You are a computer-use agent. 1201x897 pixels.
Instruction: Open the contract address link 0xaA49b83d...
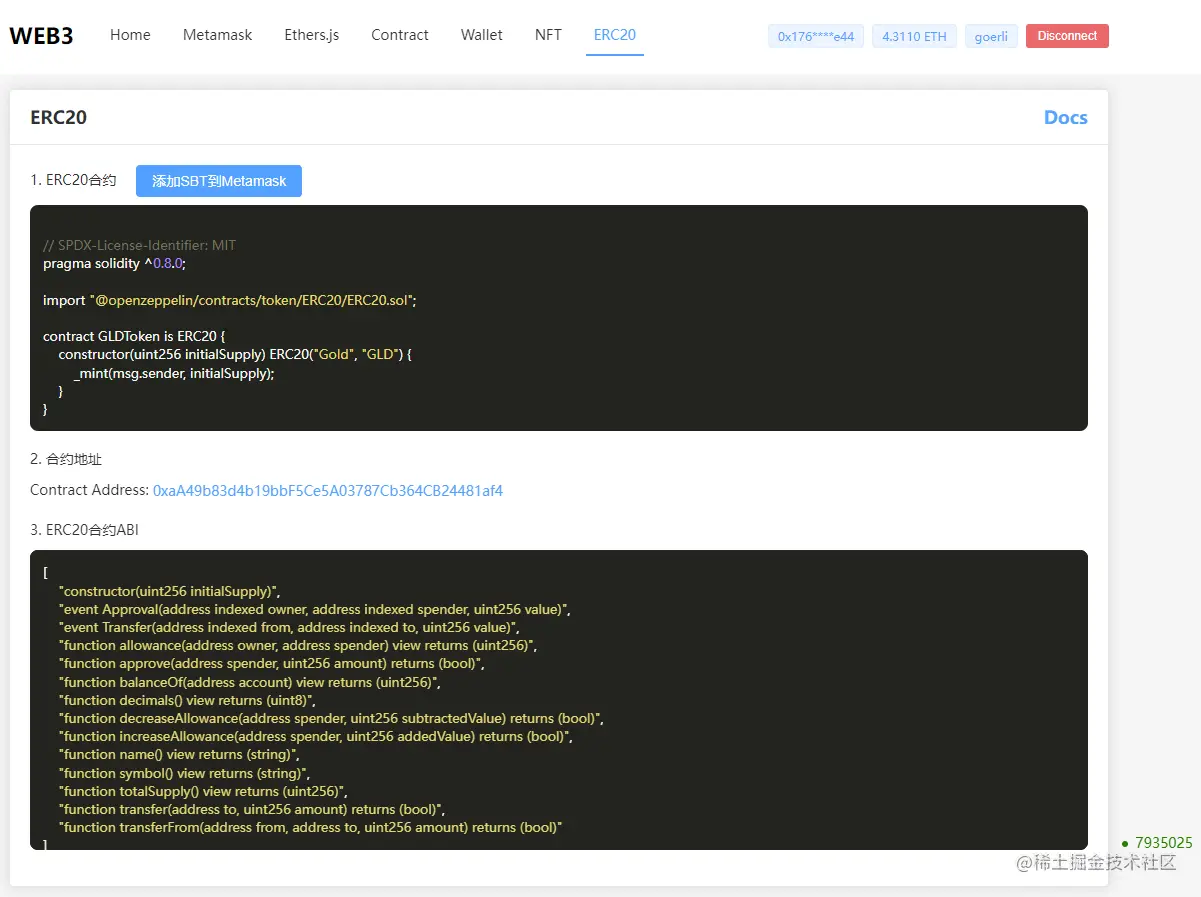pos(328,491)
